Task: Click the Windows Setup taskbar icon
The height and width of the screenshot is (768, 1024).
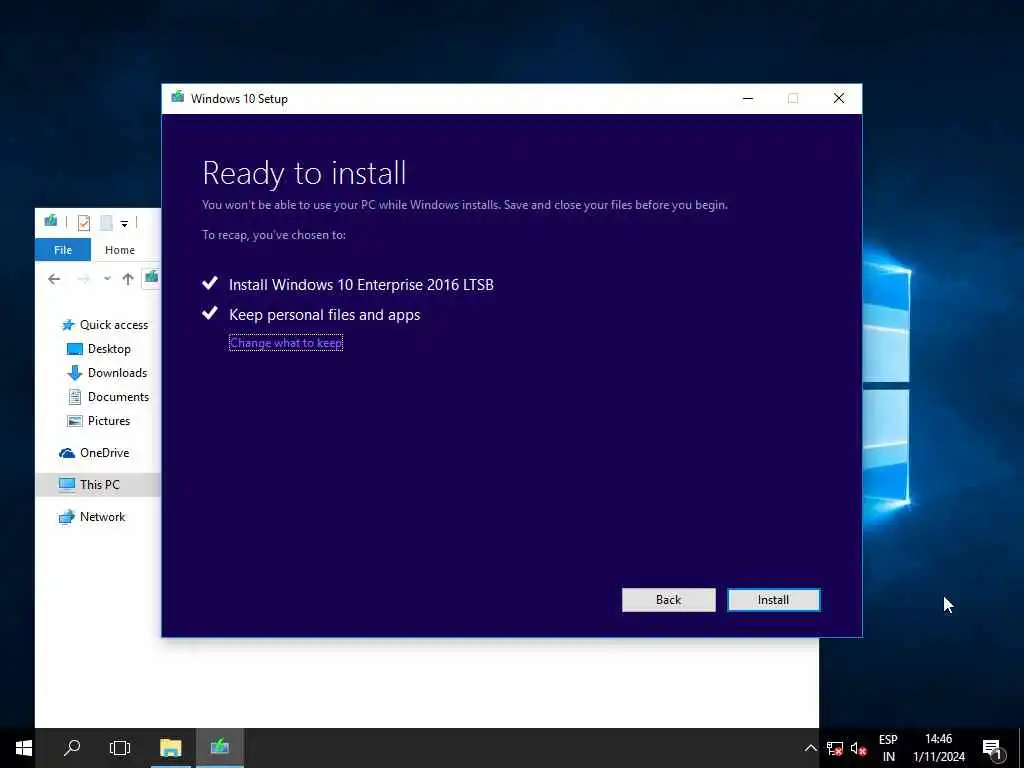Action: pos(219,748)
